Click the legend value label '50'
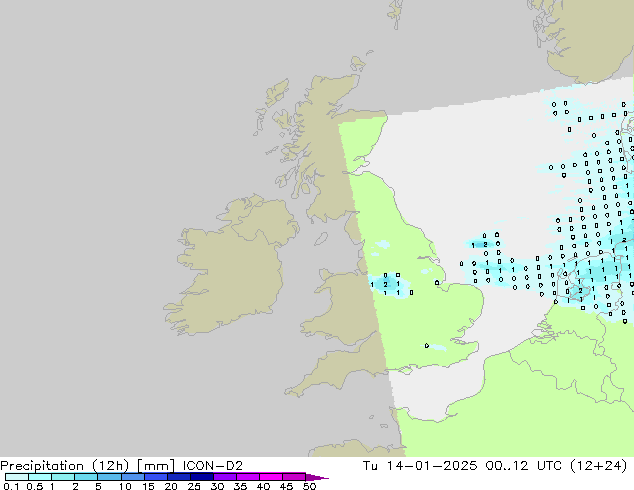 pos(309,487)
